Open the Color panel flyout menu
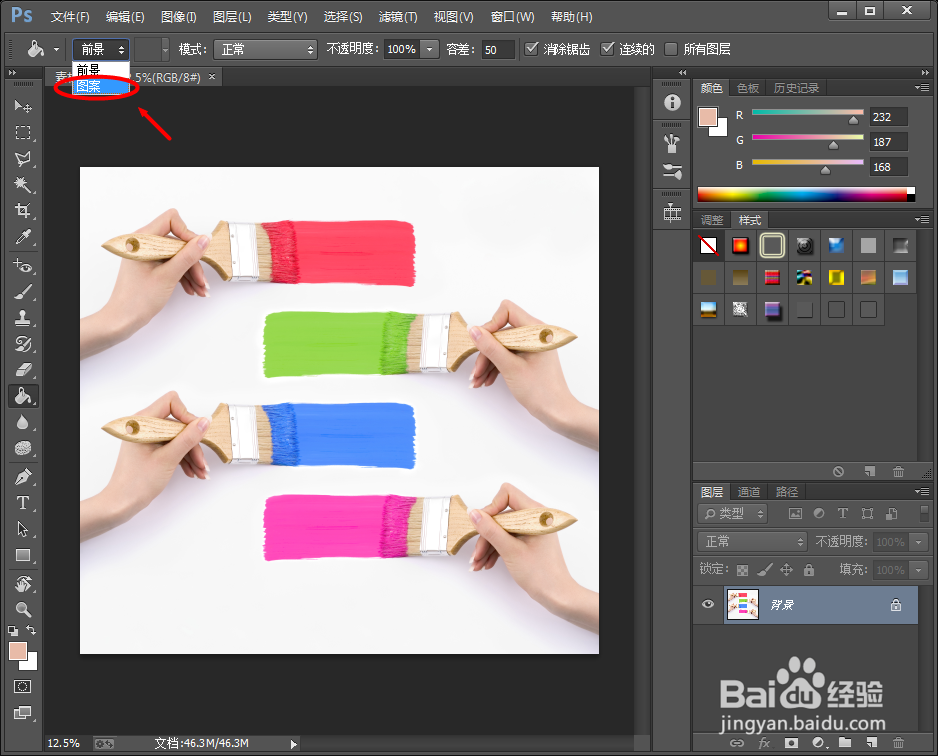This screenshot has height=756, width=938. pyautogui.click(x=922, y=87)
